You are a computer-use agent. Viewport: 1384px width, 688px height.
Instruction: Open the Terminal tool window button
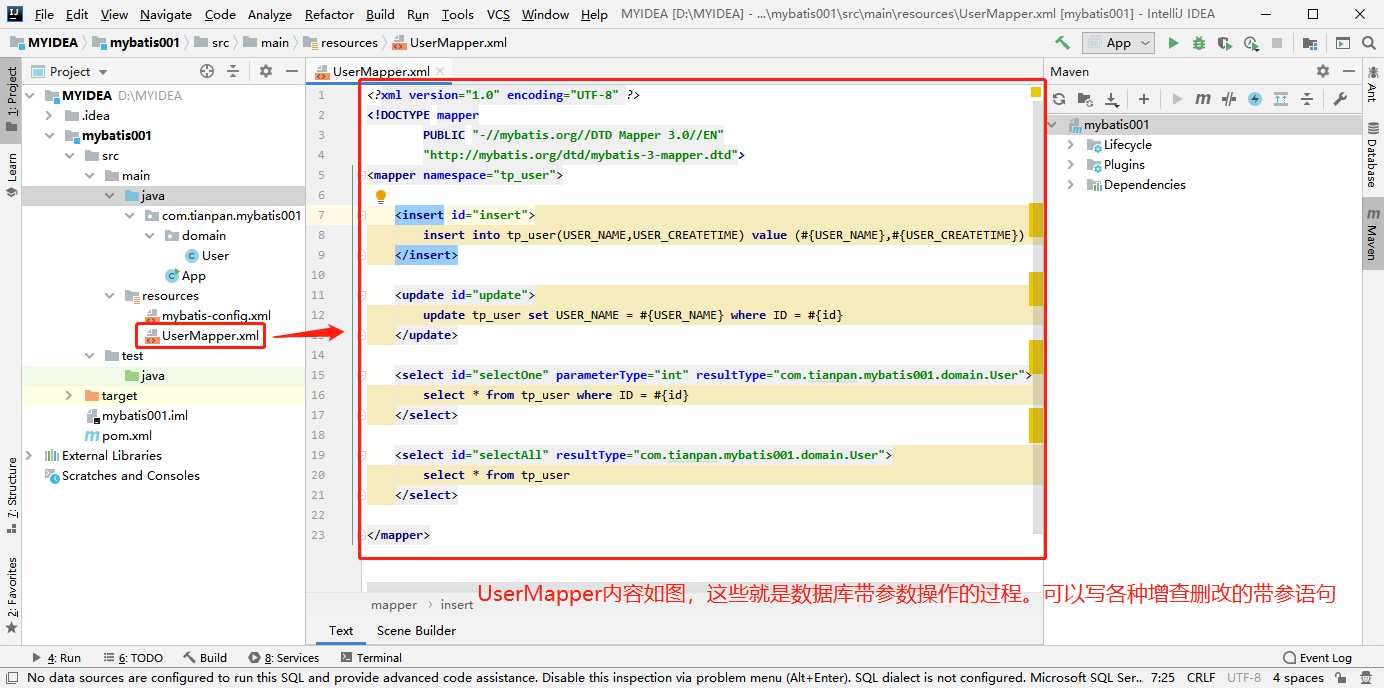pyautogui.click(x=371, y=658)
